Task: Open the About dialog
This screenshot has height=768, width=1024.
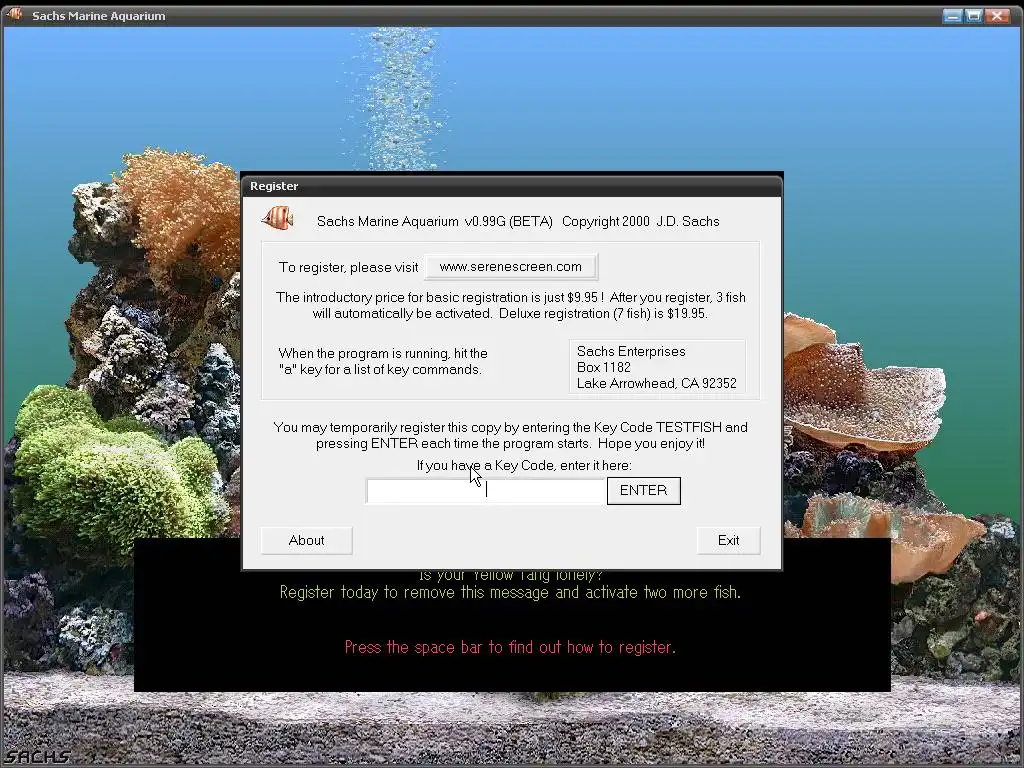Action: pos(306,540)
